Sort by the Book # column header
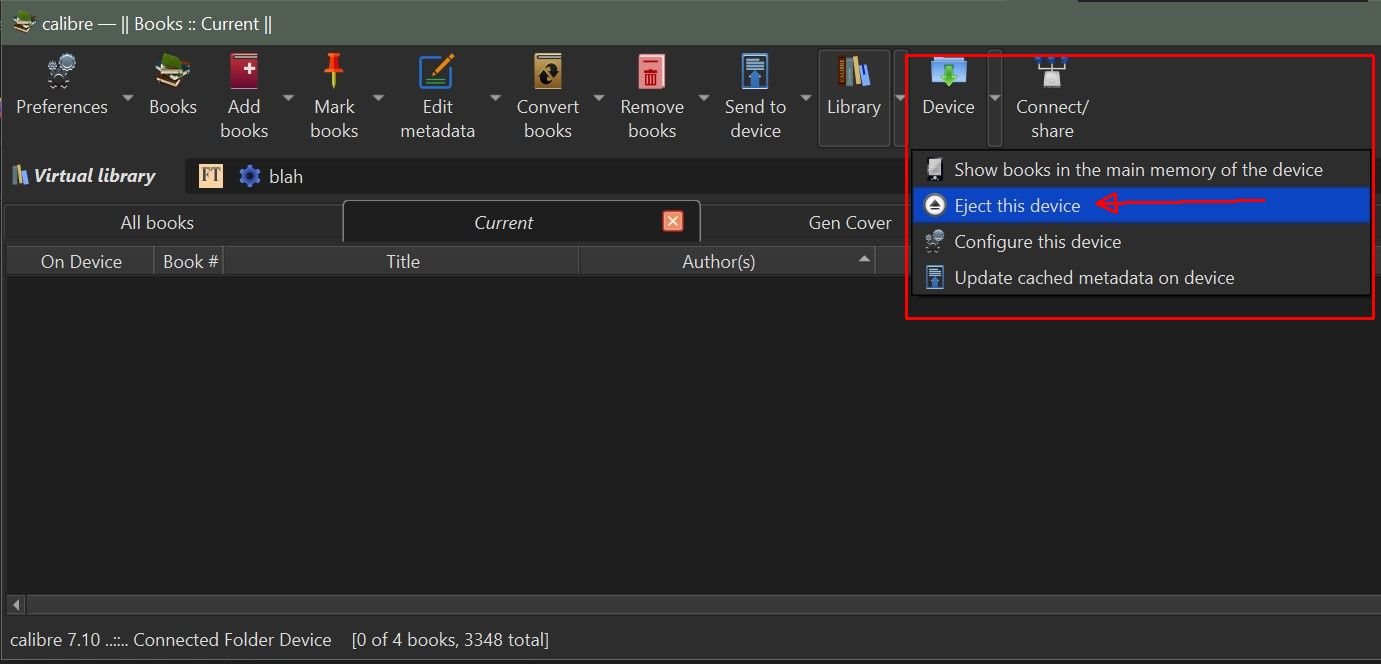 (190, 262)
